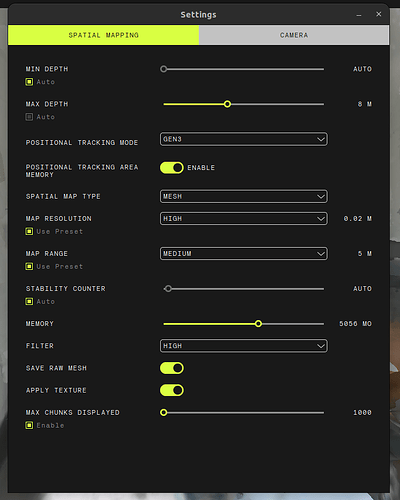Open the Map Resolution HIGH dropdown
This screenshot has height=500, width=400.
(x=244, y=219)
